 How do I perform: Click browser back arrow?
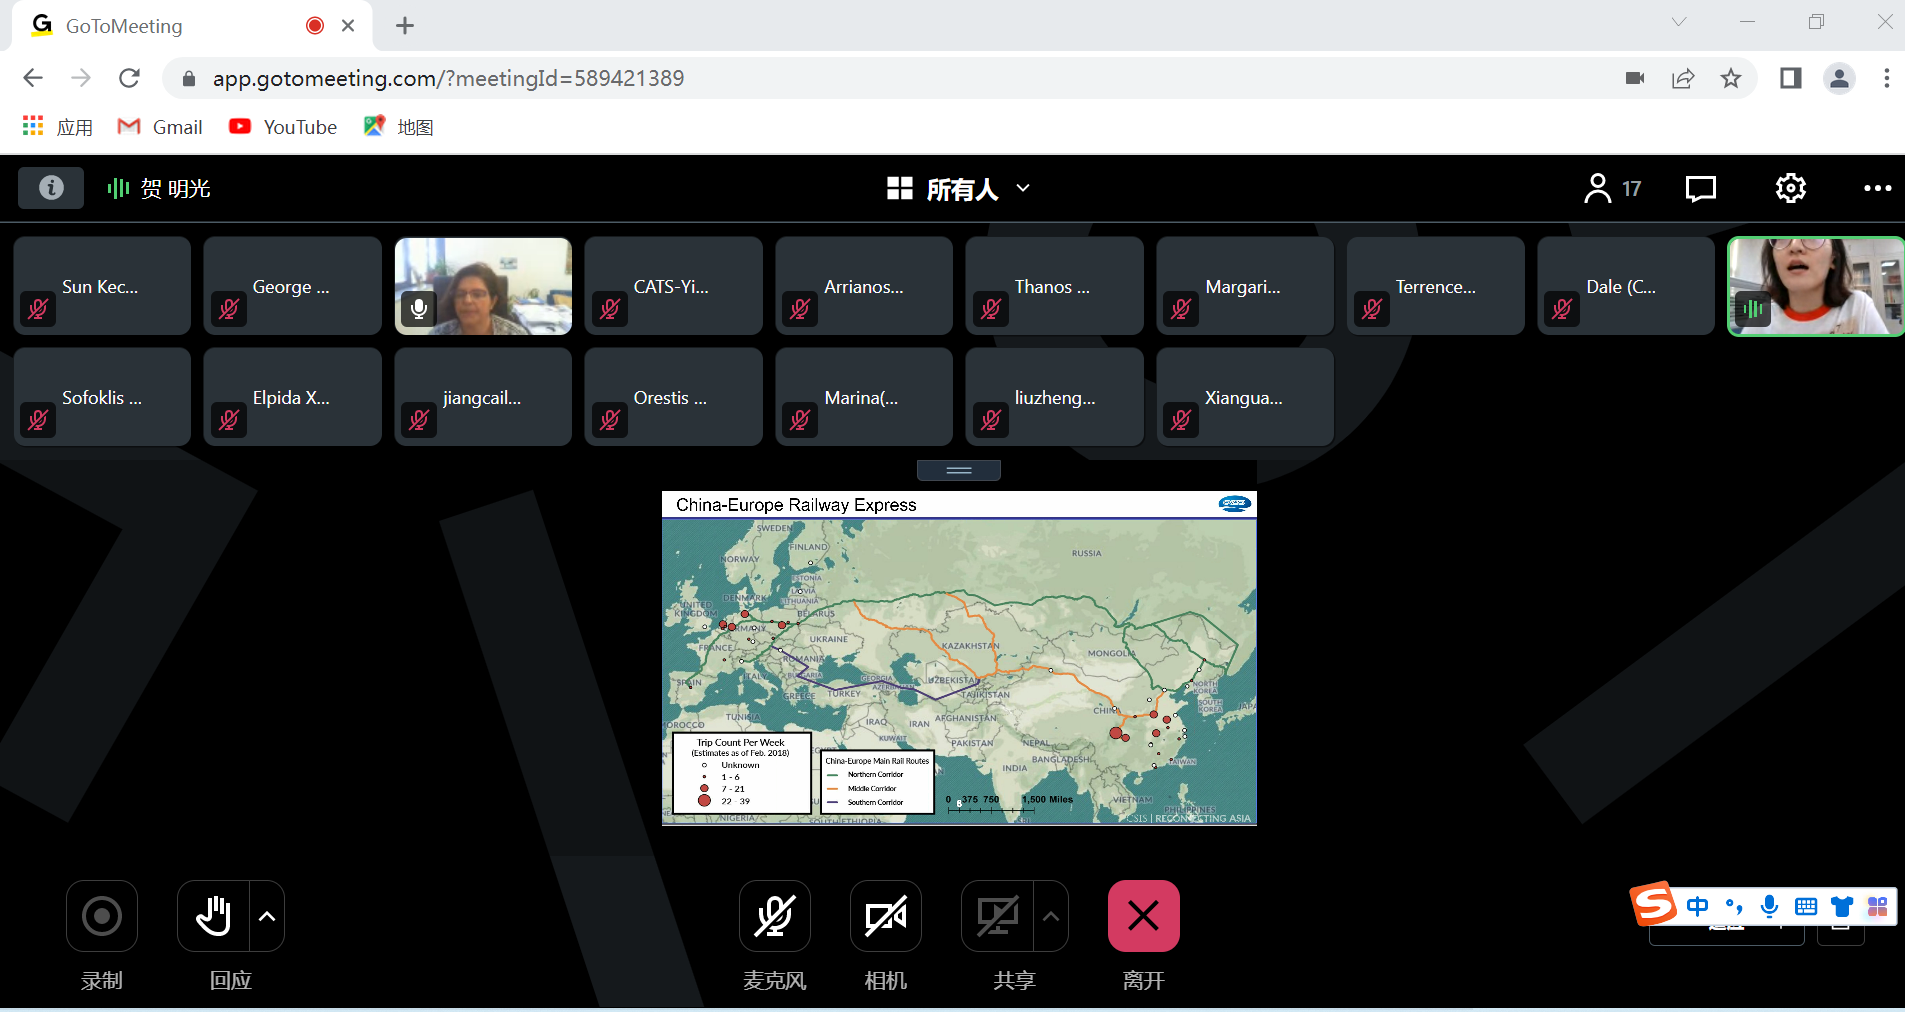pyautogui.click(x=33, y=78)
